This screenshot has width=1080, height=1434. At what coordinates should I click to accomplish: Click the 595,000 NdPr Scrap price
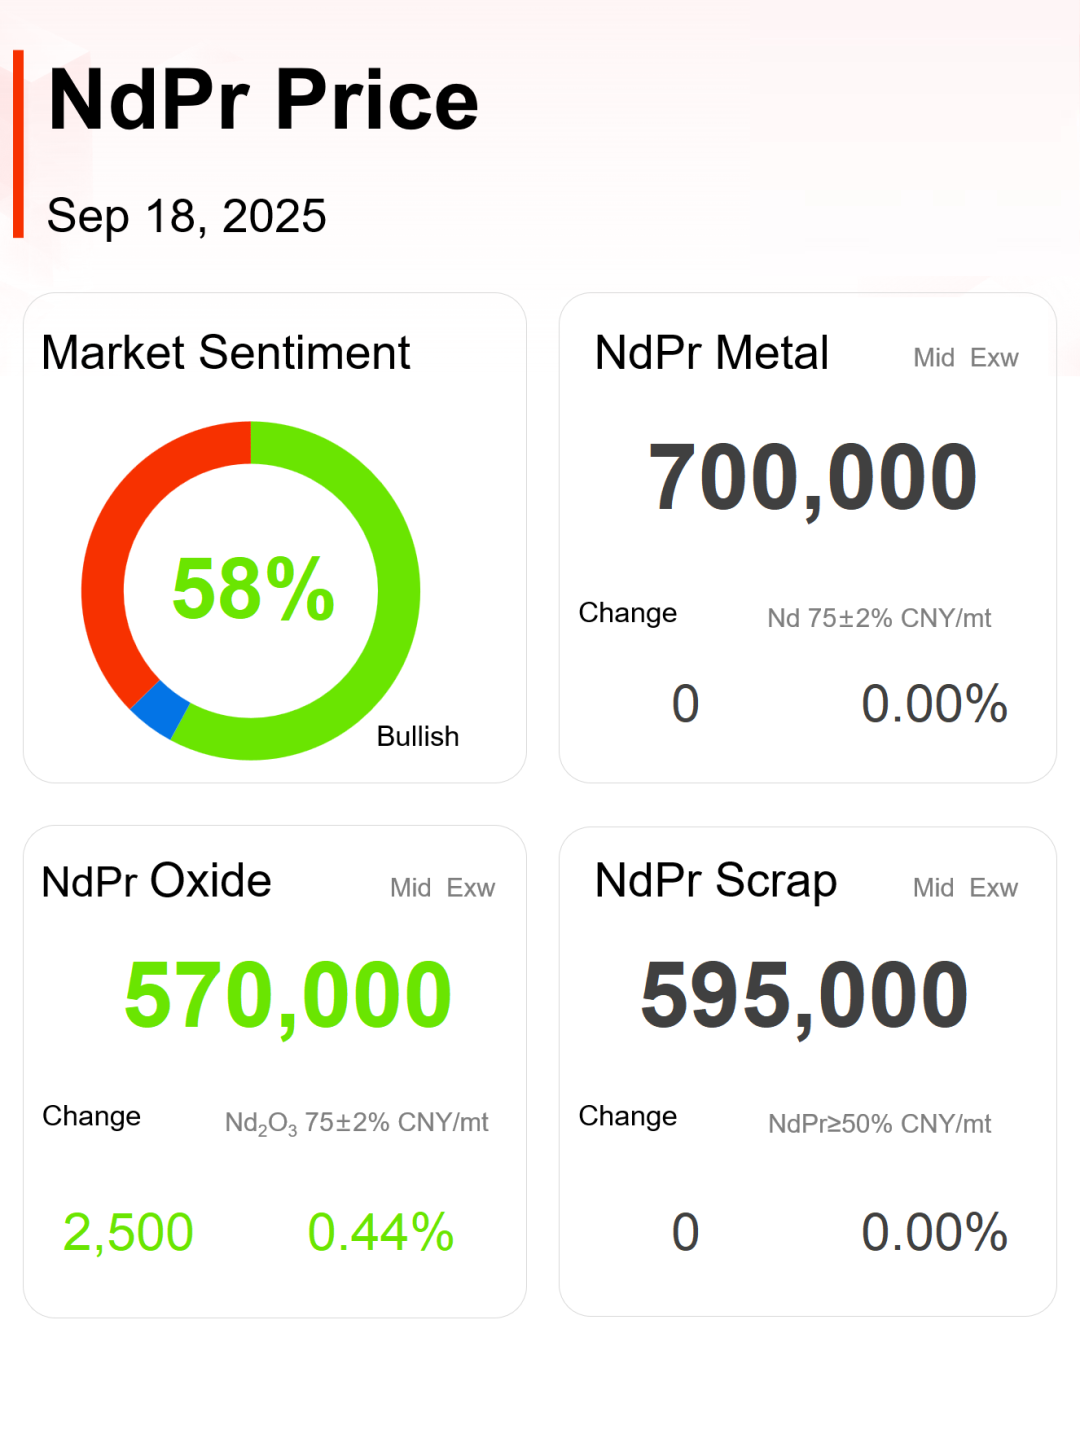[x=804, y=996]
